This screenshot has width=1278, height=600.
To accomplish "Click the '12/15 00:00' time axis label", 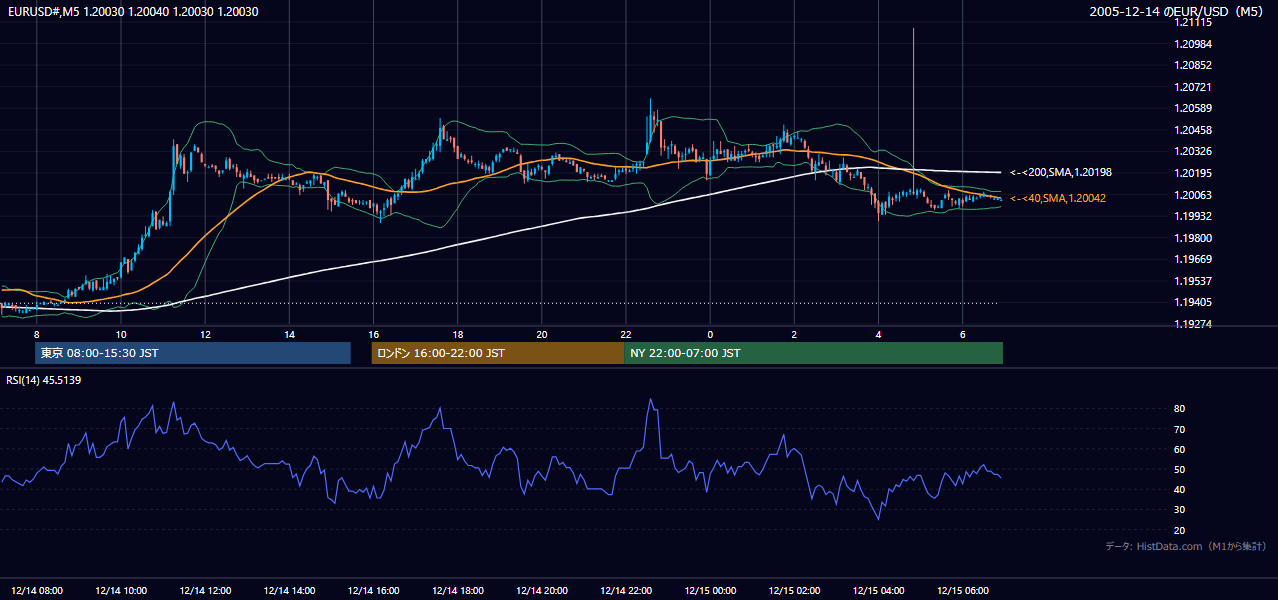I will pos(710,591).
